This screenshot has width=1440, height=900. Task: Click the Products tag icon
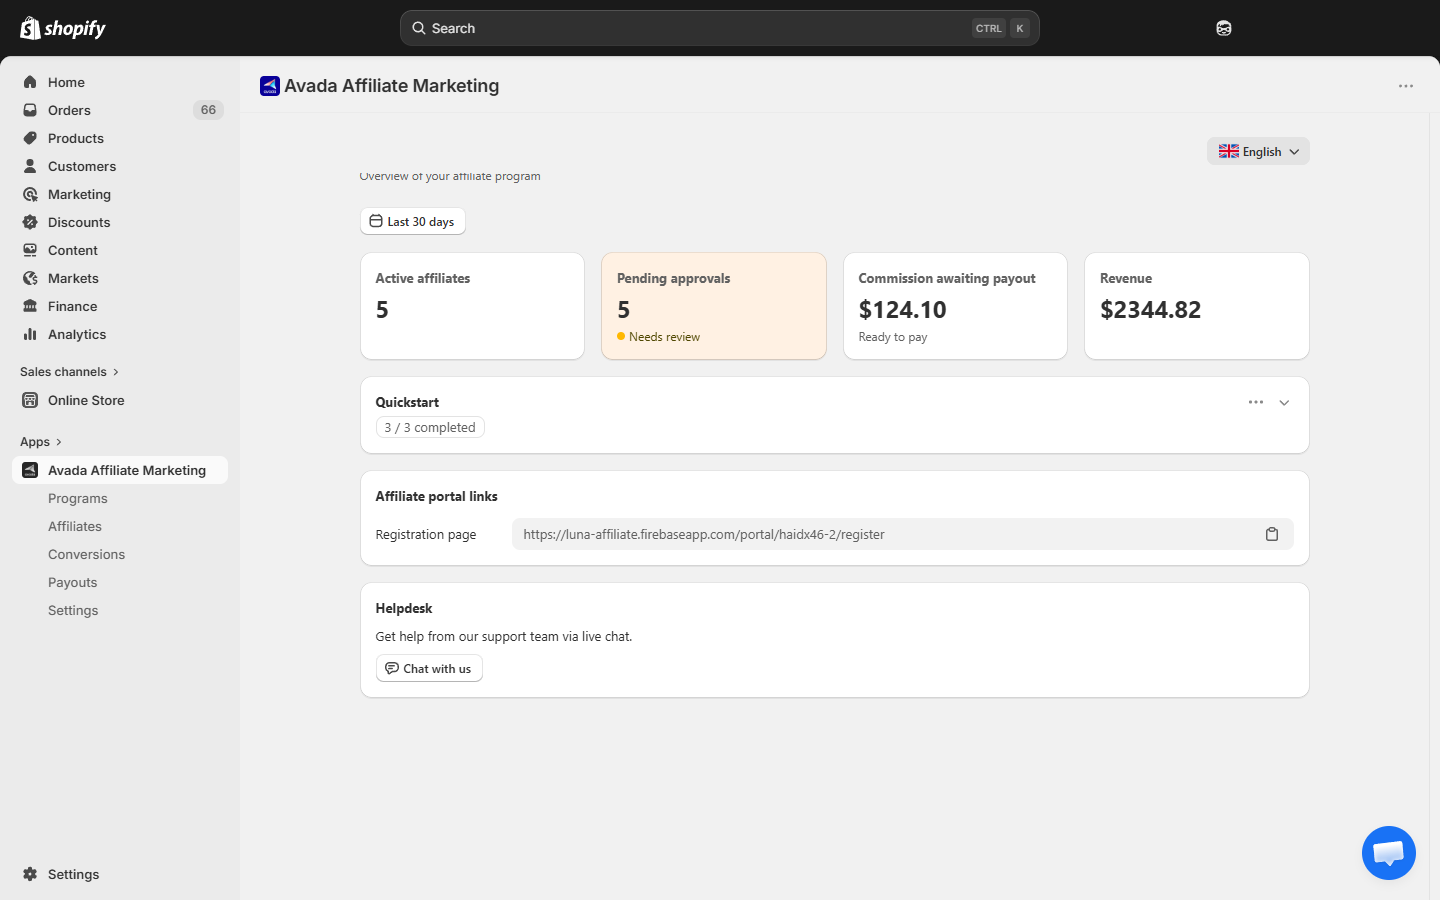[x=30, y=138]
